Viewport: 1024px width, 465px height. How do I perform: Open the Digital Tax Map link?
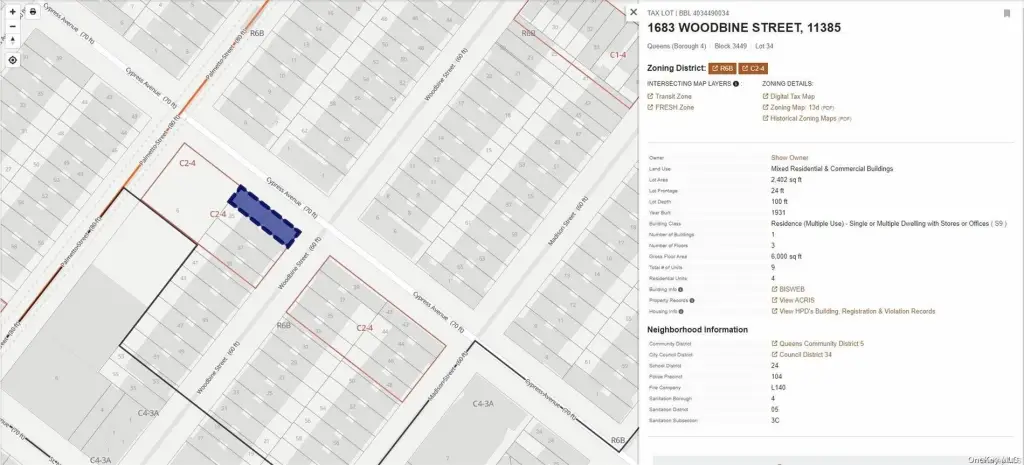tap(792, 96)
